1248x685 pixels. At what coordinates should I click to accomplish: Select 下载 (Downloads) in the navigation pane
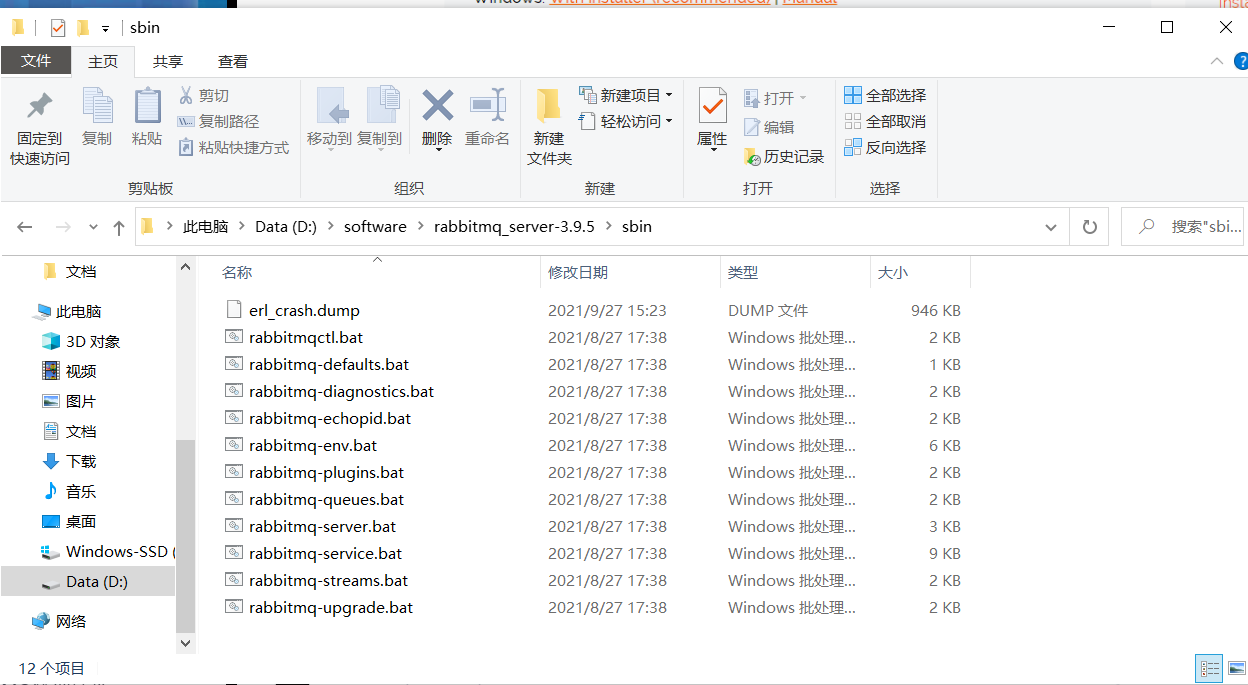(80, 461)
